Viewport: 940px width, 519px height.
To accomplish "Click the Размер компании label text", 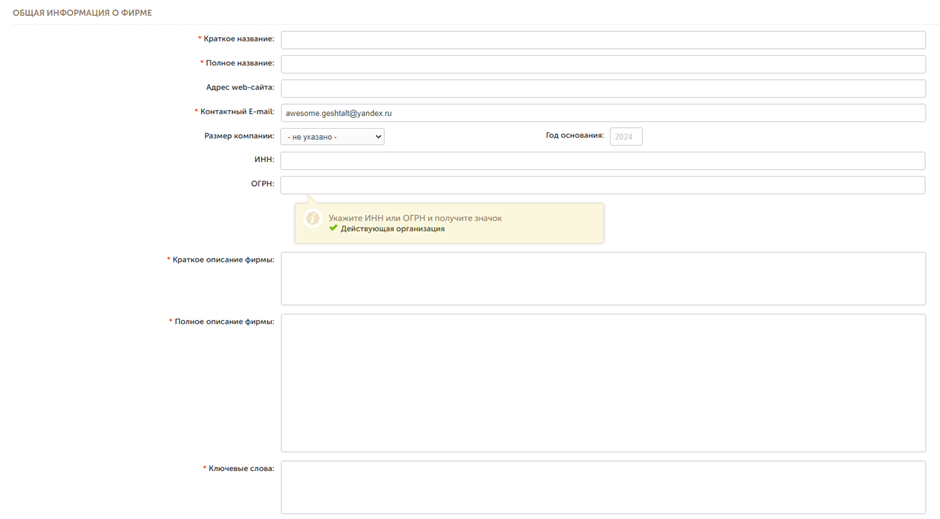I will point(239,136).
